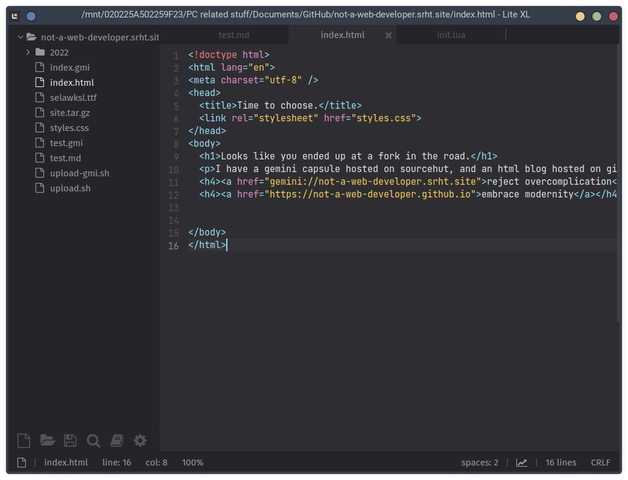The width and height of the screenshot is (628, 480).
Task: Click the blue circle button in title bar
Action: [31, 16]
